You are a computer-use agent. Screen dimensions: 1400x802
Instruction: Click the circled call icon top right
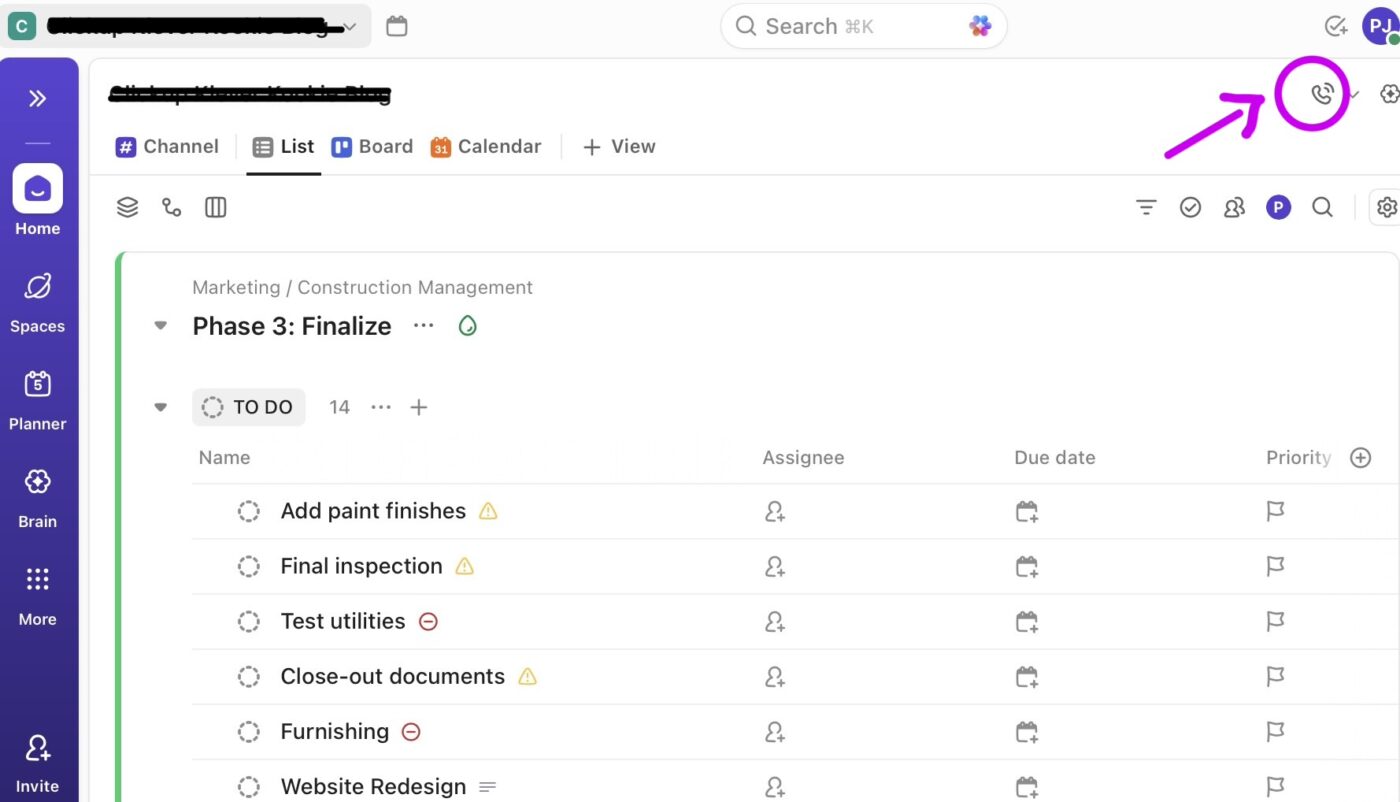tap(1322, 92)
